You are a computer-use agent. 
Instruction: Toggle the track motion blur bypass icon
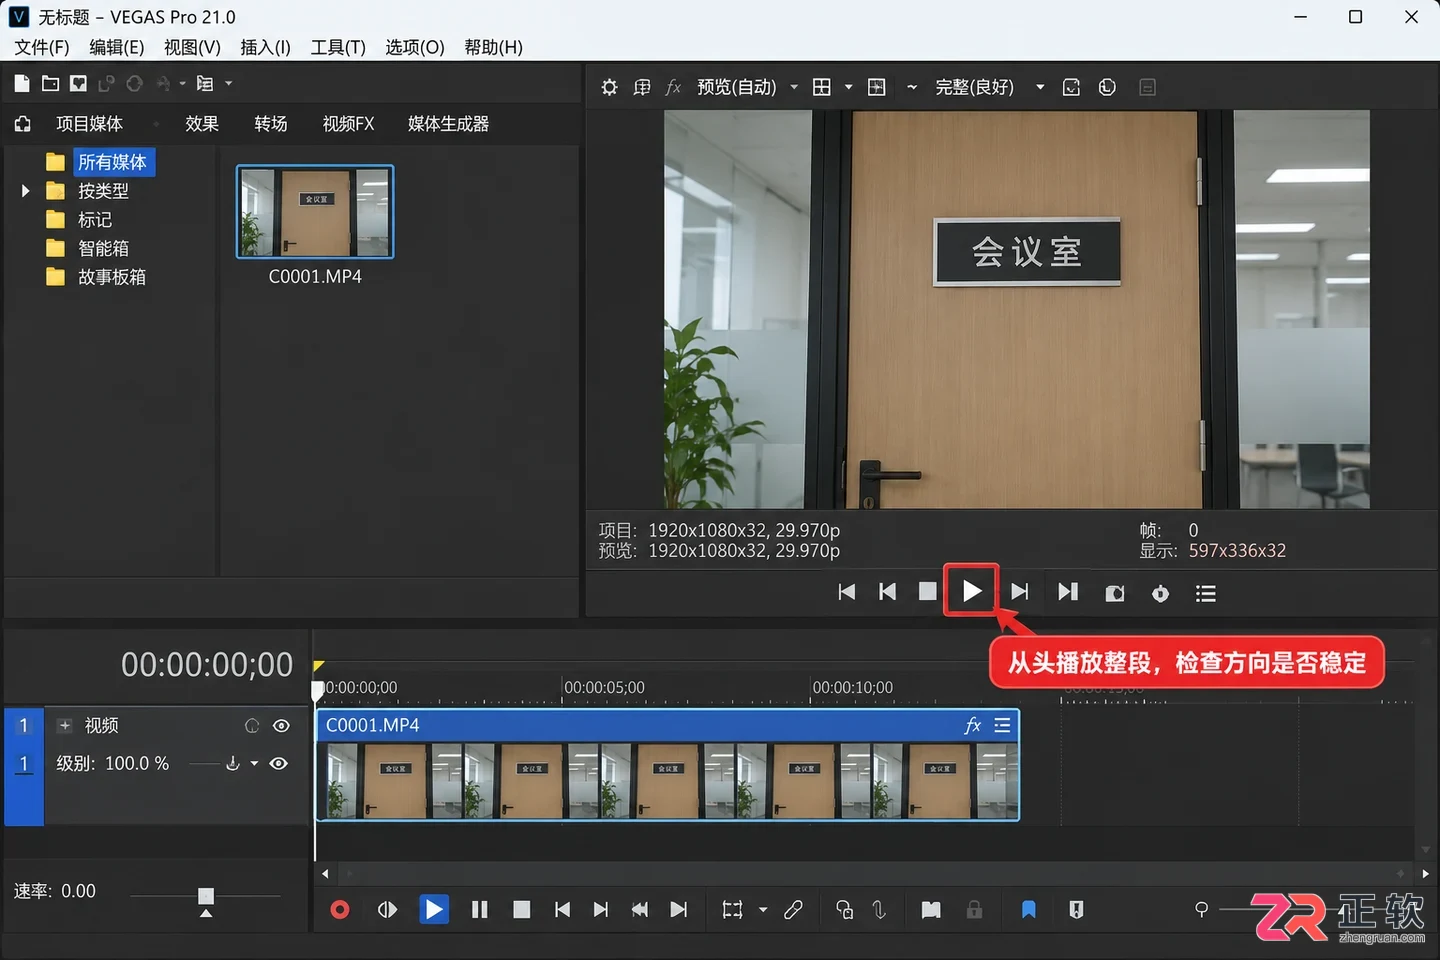point(252,726)
